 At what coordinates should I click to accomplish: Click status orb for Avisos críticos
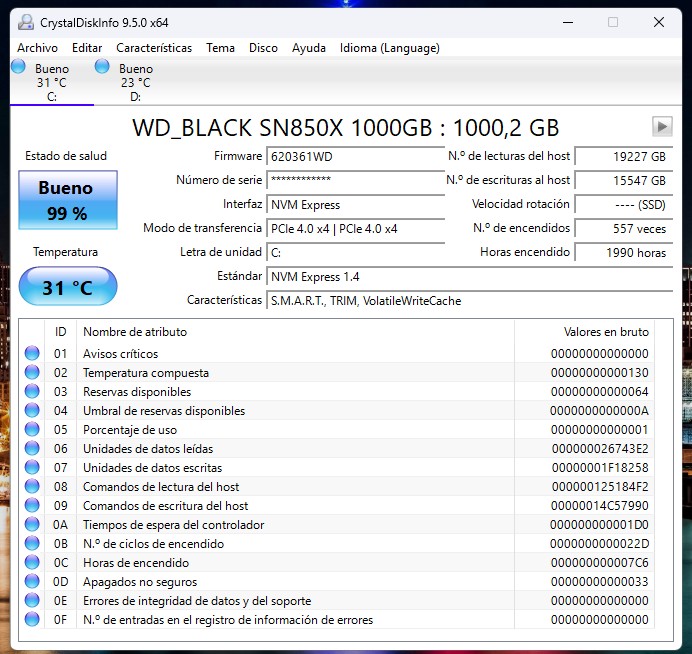coord(32,353)
